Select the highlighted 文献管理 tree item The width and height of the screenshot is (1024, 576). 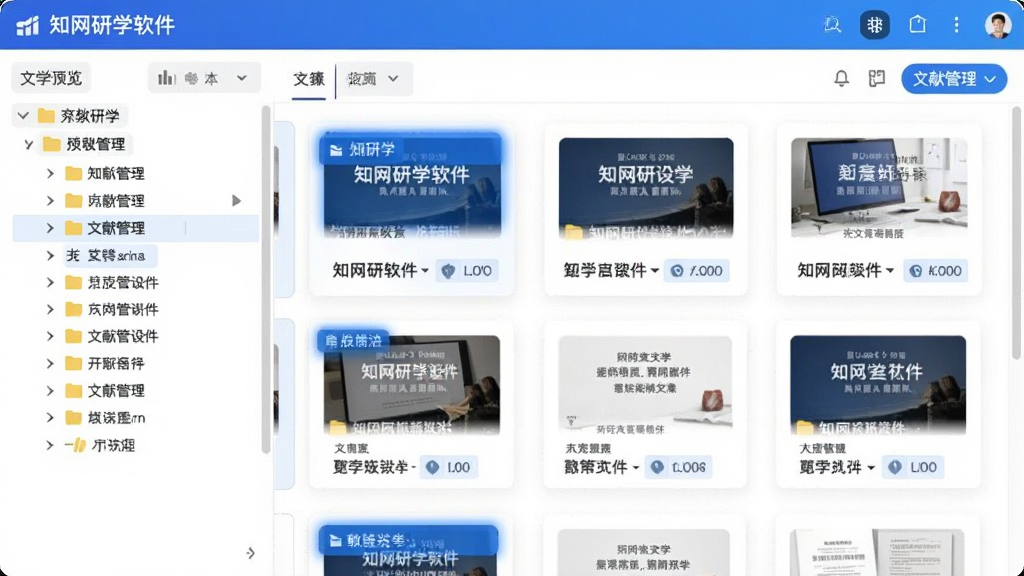(x=136, y=228)
